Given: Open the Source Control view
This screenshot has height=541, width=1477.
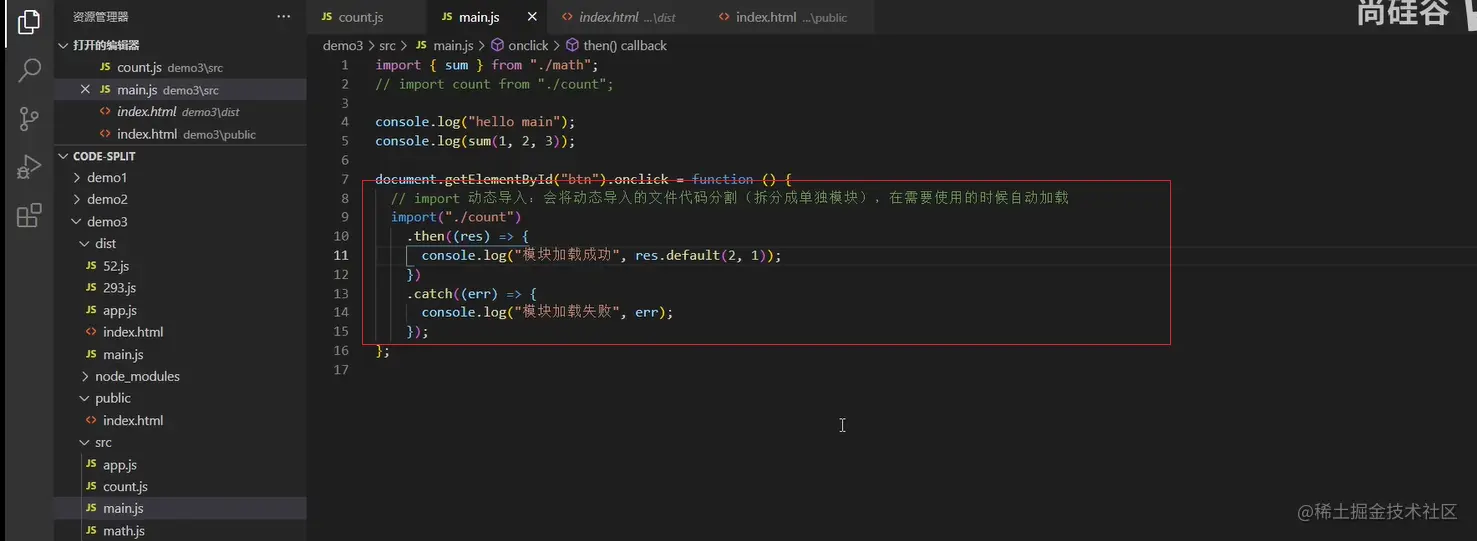Looking at the screenshot, I should pyautogui.click(x=29, y=119).
